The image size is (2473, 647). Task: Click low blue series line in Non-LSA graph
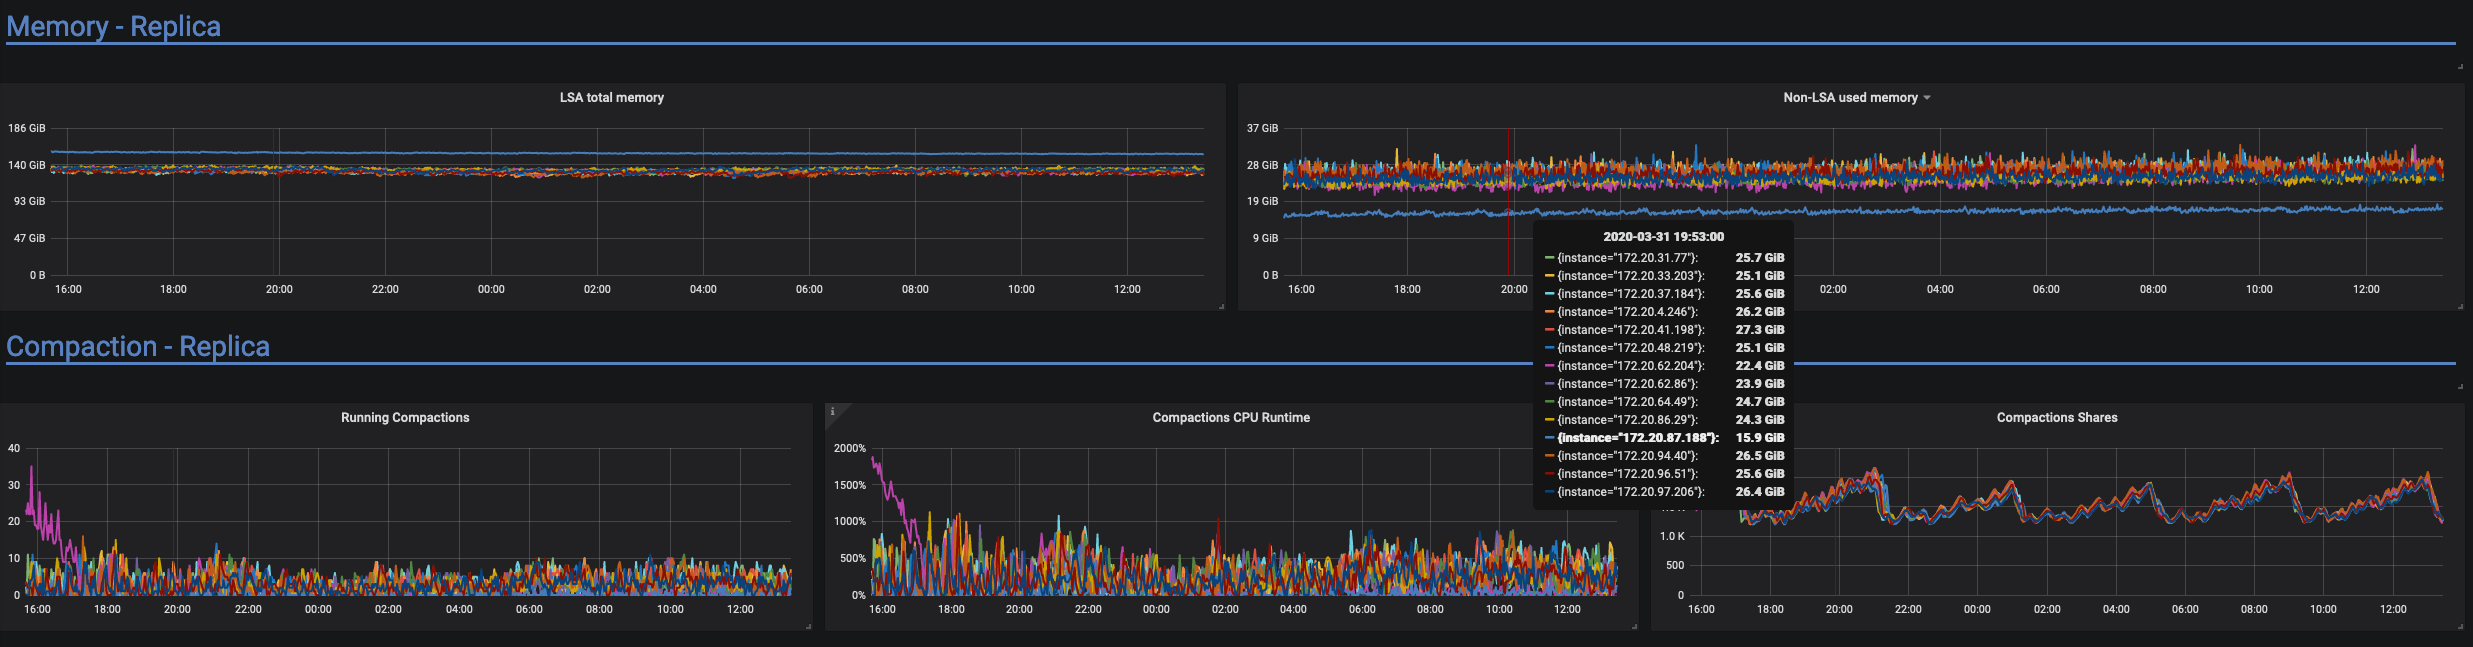click(x=1862, y=210)
